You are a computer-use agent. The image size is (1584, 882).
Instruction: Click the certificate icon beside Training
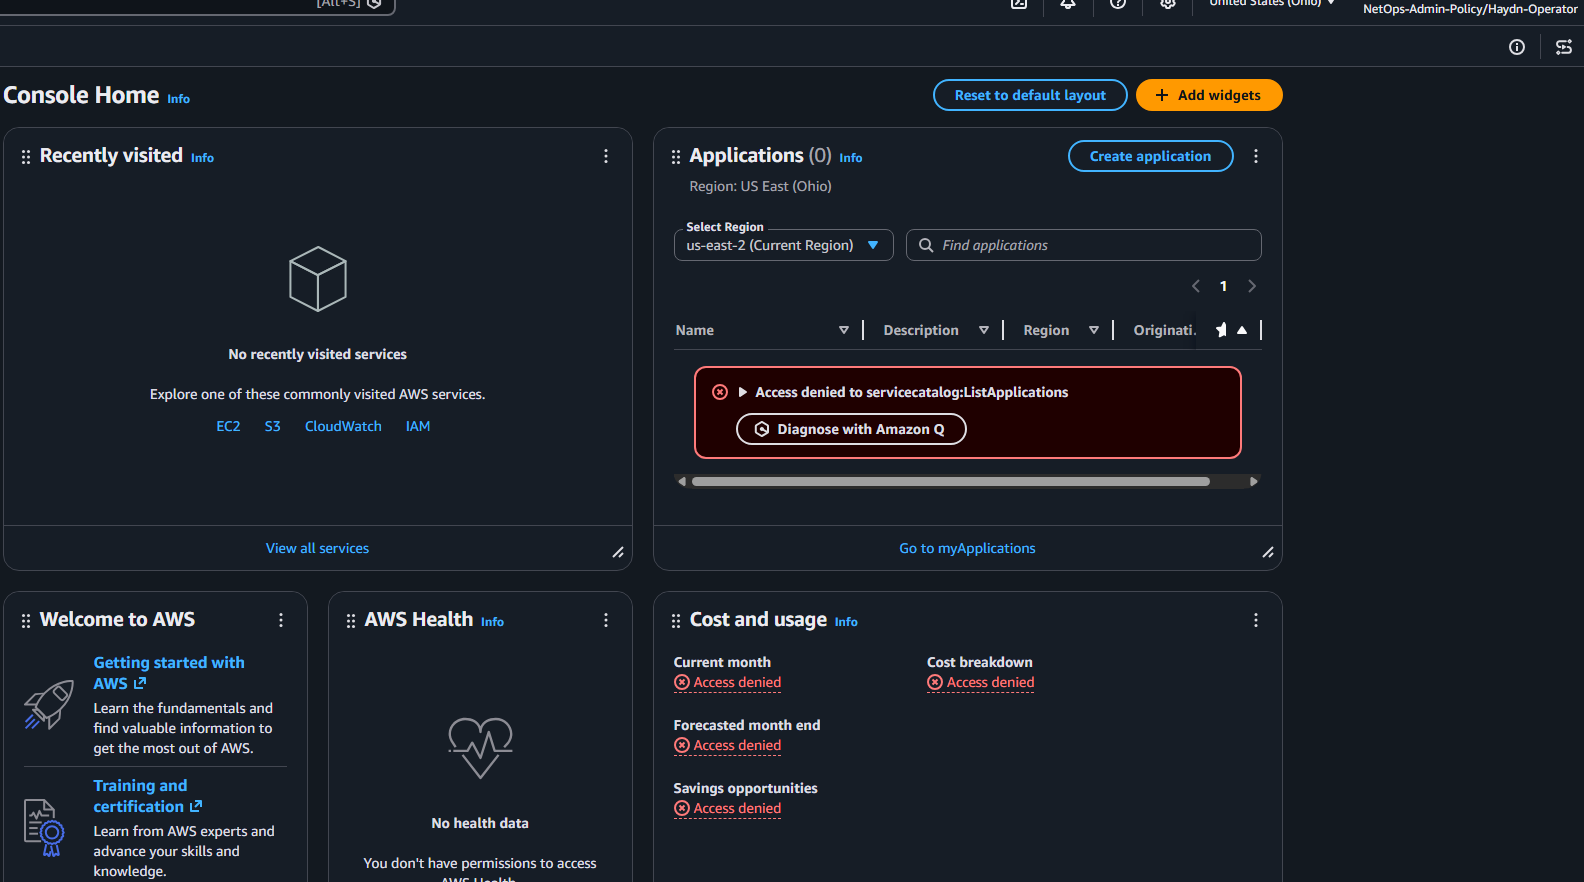click(44, 827)
